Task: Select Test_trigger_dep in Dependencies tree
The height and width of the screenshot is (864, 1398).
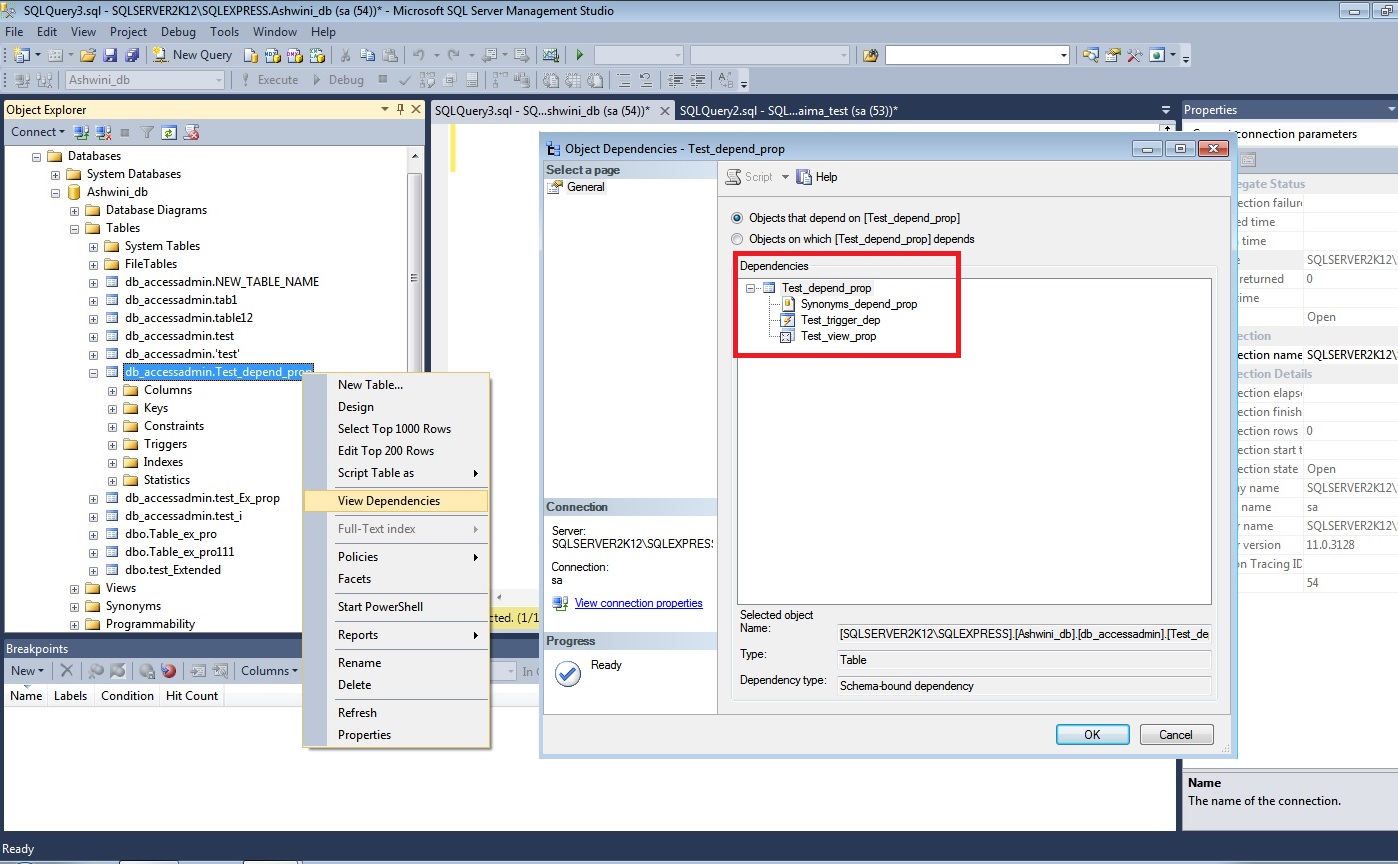Action: 840,320
